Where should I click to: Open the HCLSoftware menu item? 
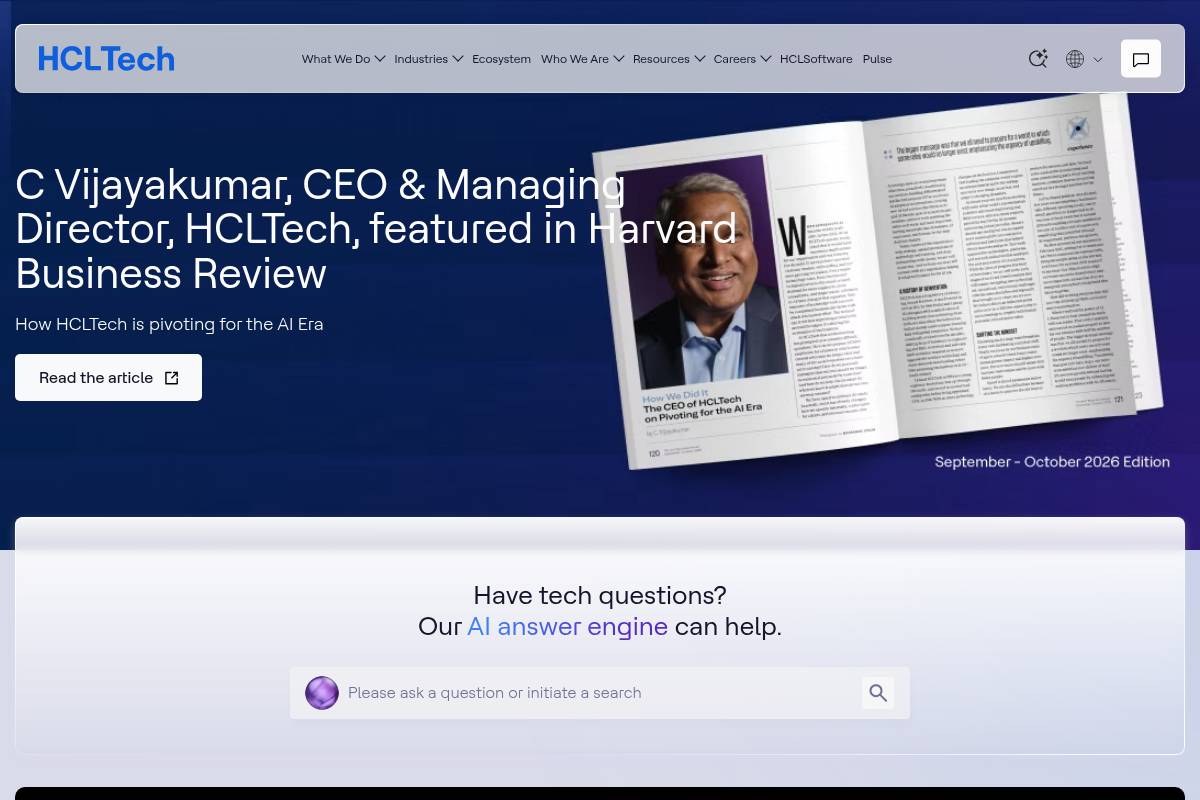pos(816,59)
